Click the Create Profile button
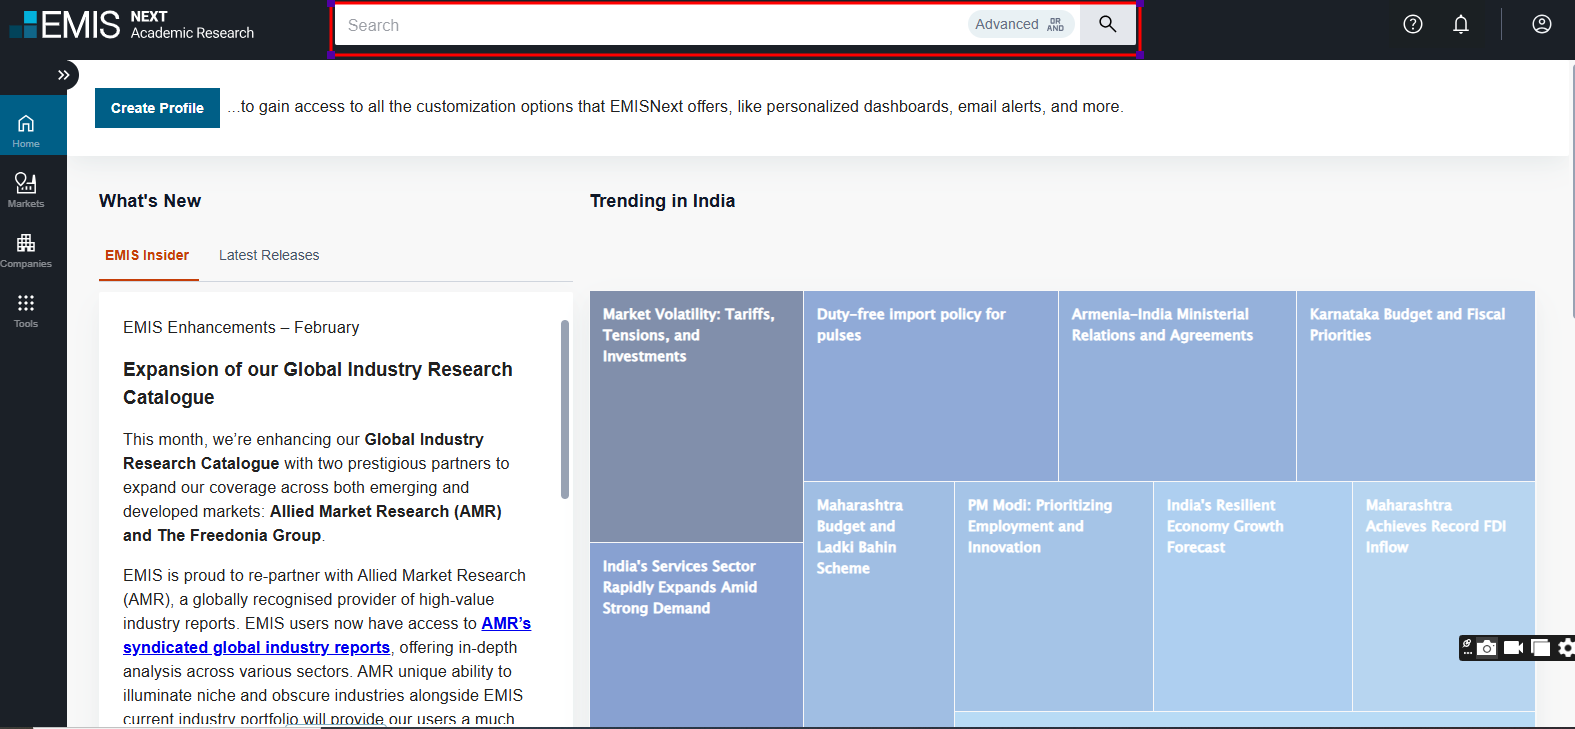This screenshot has width=1575, height=729. coord(157,108)
